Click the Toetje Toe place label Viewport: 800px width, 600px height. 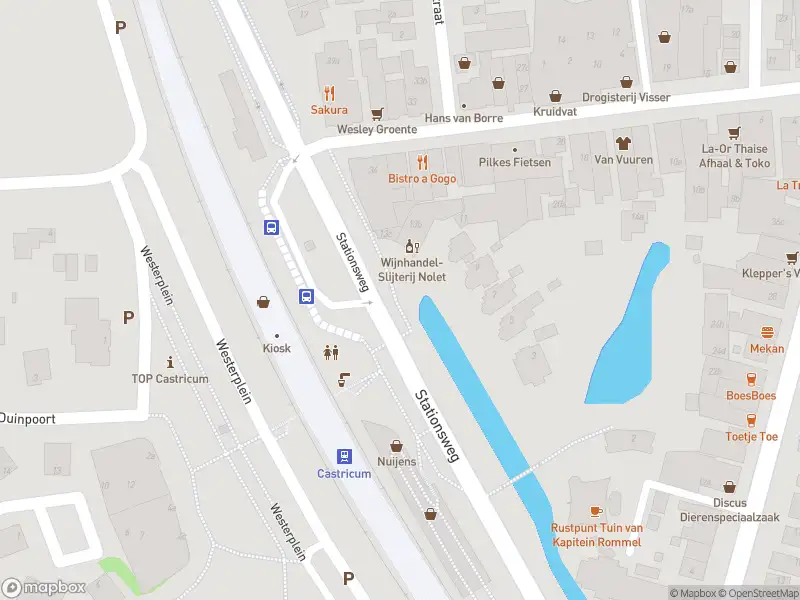752,436
